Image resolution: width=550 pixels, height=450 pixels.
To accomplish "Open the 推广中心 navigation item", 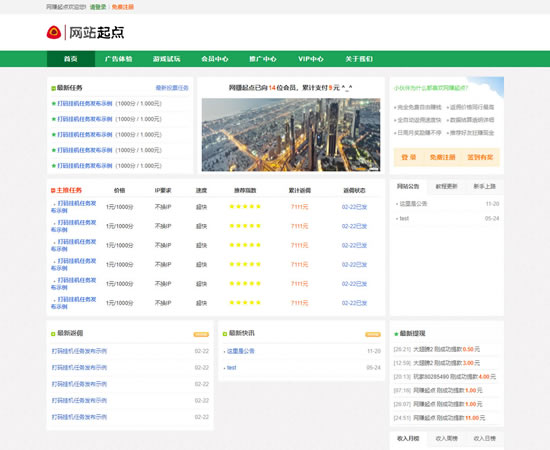I will [x=263, y=59].
